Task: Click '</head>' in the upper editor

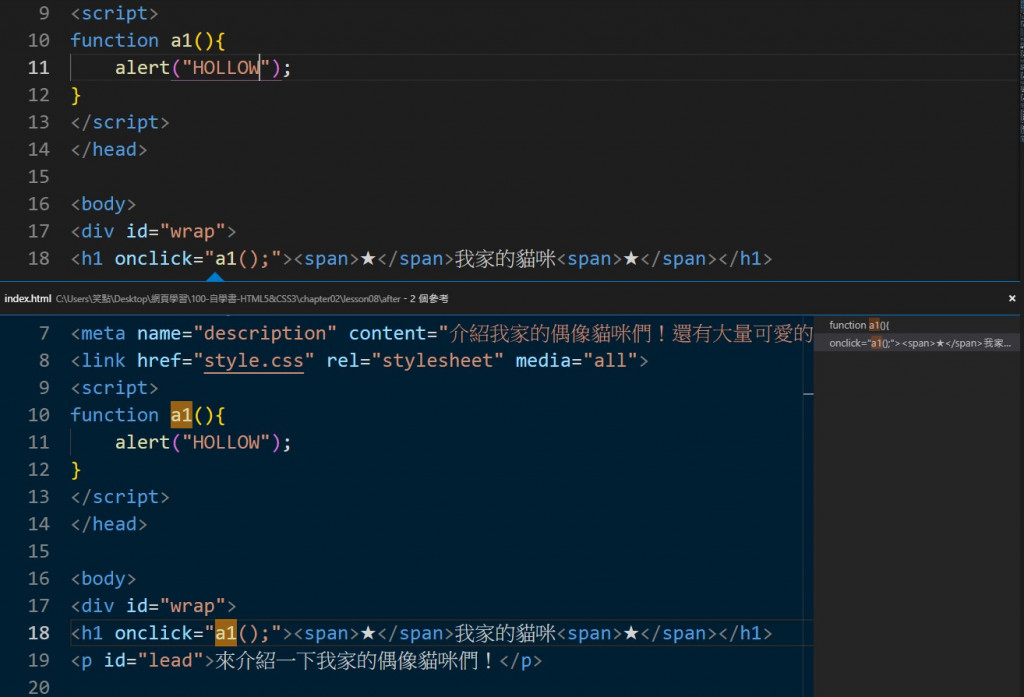Action: (x=108, y=150)
